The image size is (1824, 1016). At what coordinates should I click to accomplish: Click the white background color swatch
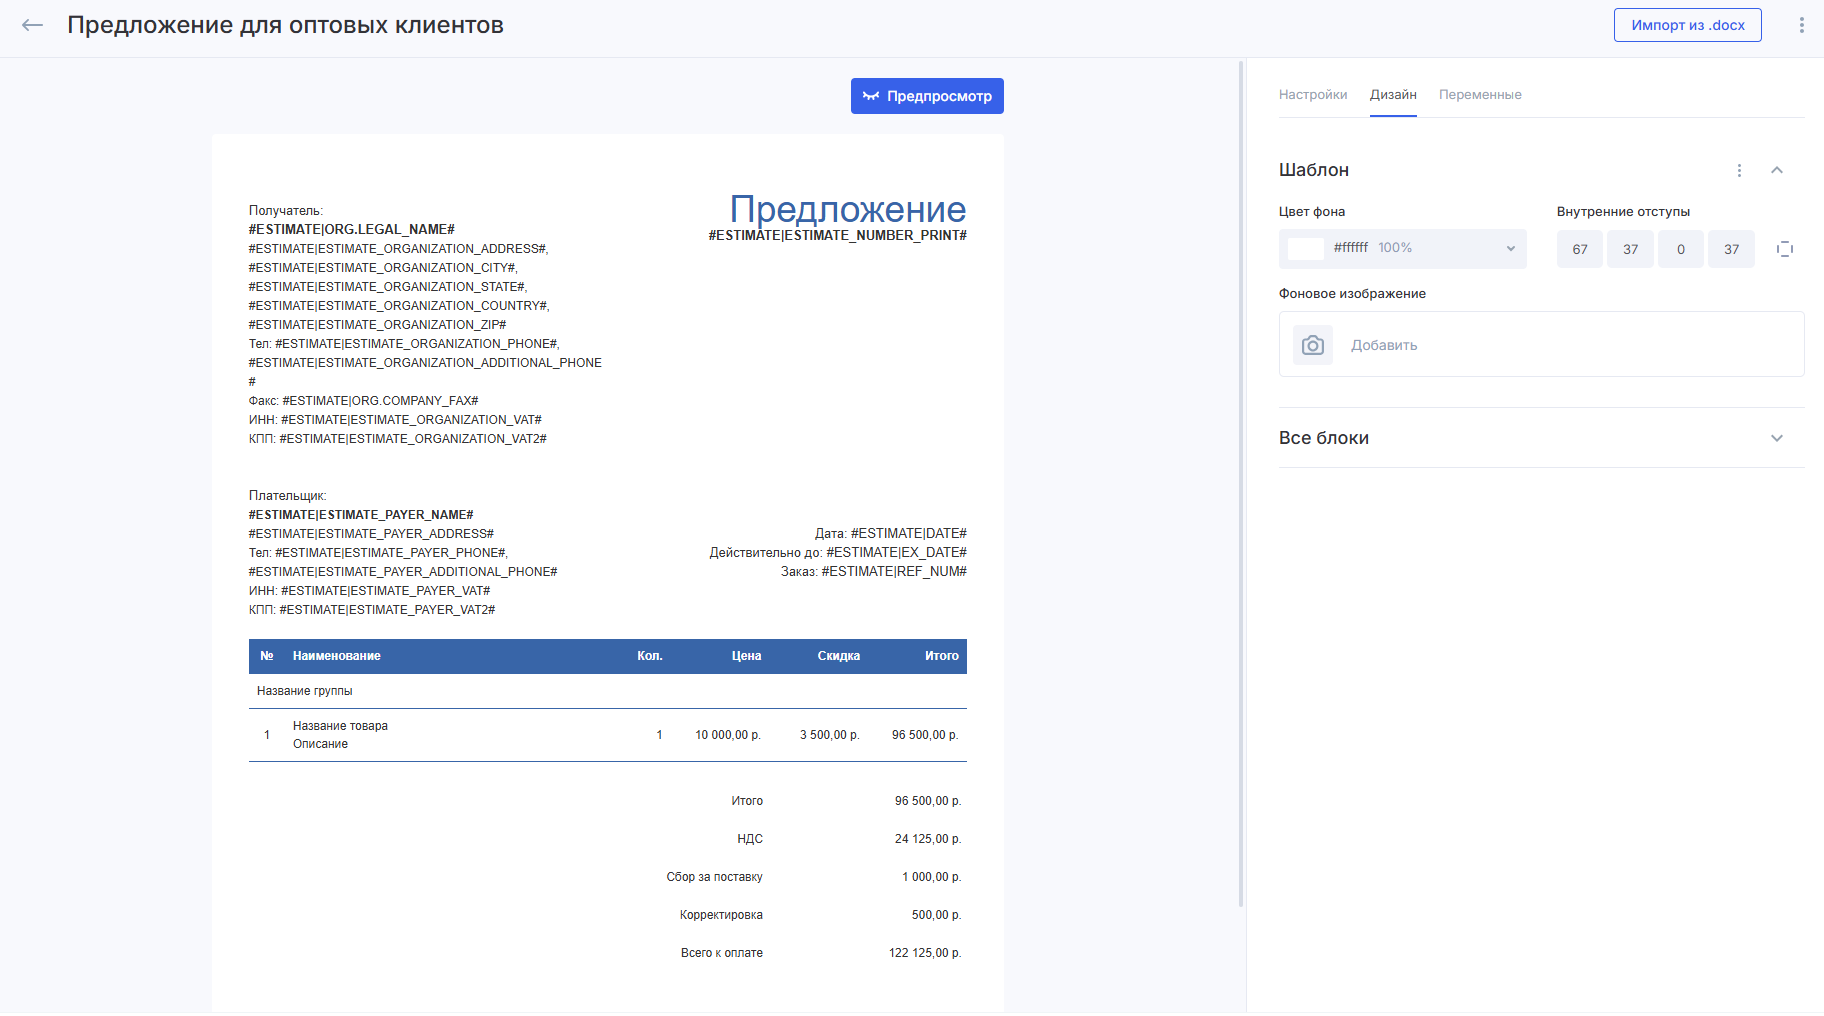tap(1305, 249)
